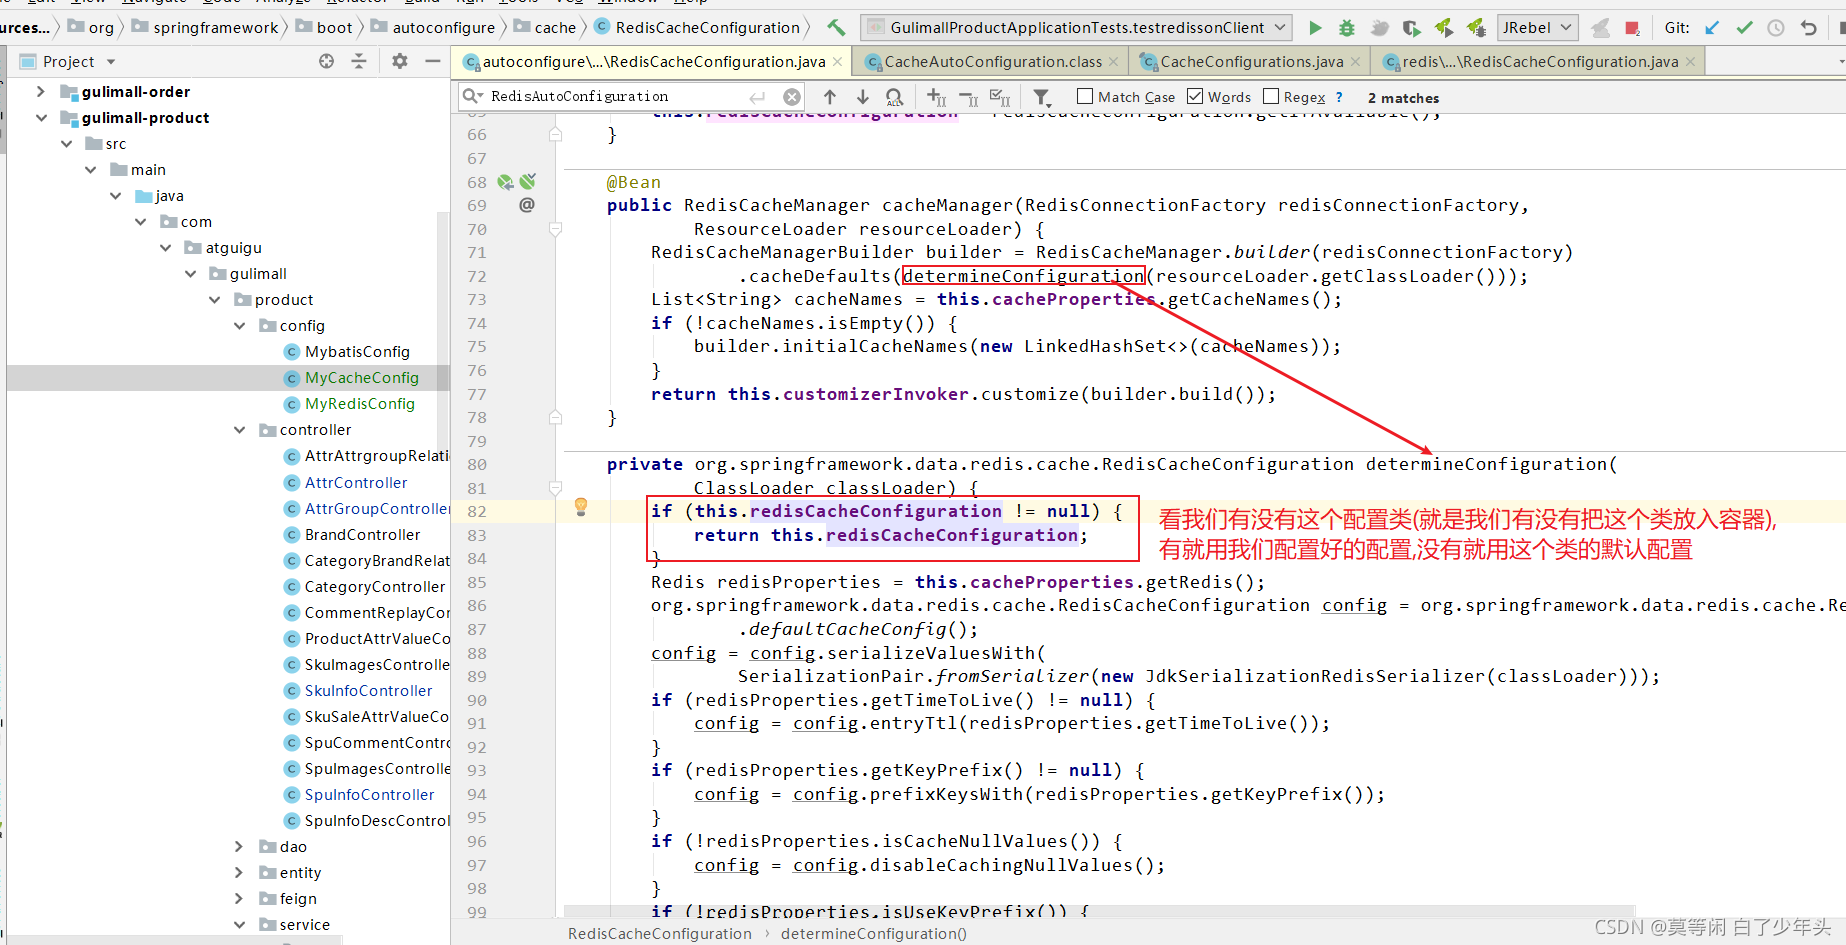Expand the dao folder
1846x945 pixels.
click(239, 846)
